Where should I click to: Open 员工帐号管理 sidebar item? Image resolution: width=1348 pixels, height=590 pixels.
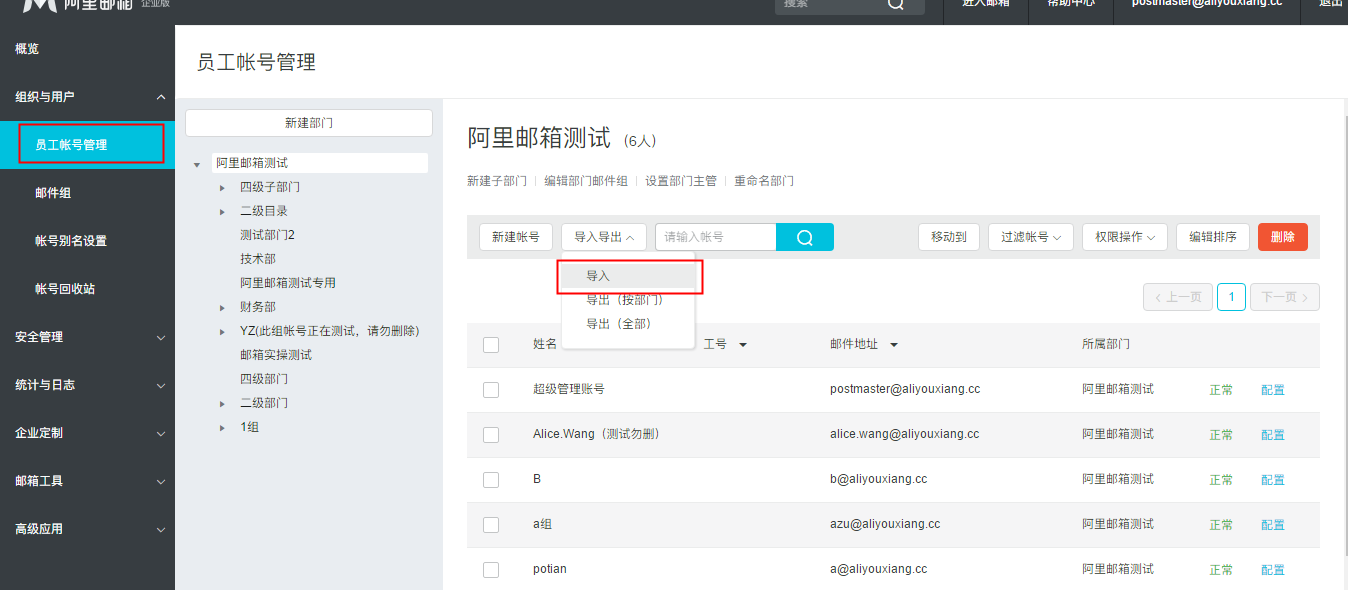click(x=87, y=145)
